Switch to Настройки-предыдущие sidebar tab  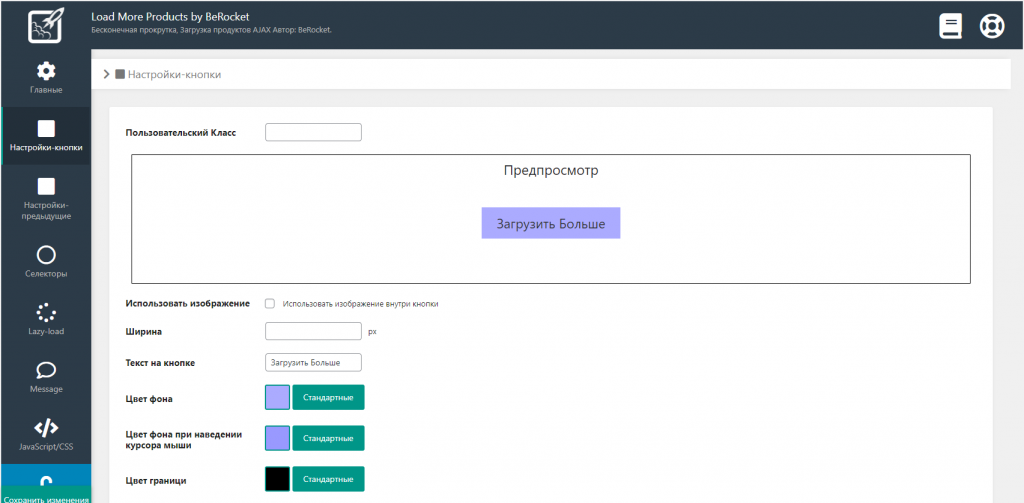coord(46,195)
